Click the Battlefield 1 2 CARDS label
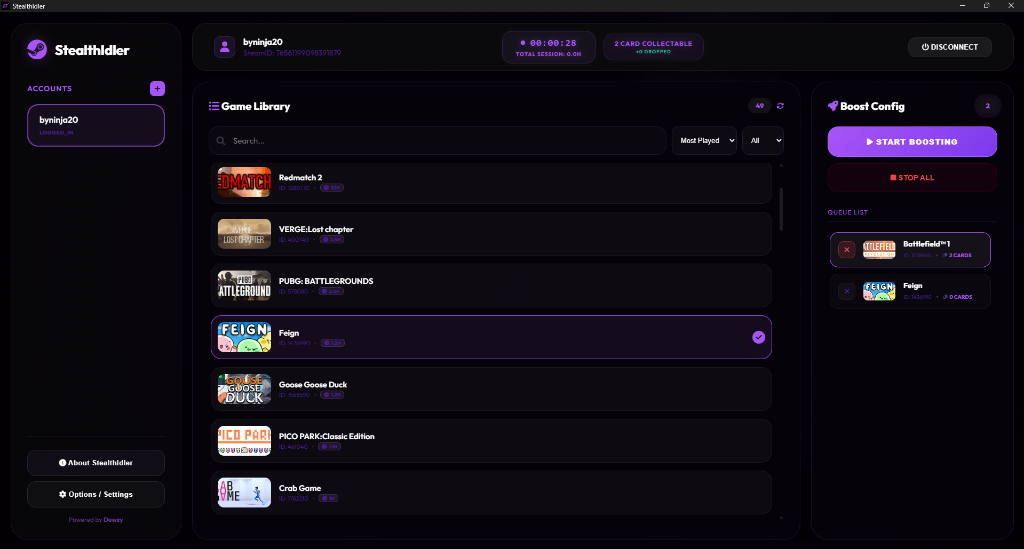This screenshot has height=549, width=1024. [957, 255]
